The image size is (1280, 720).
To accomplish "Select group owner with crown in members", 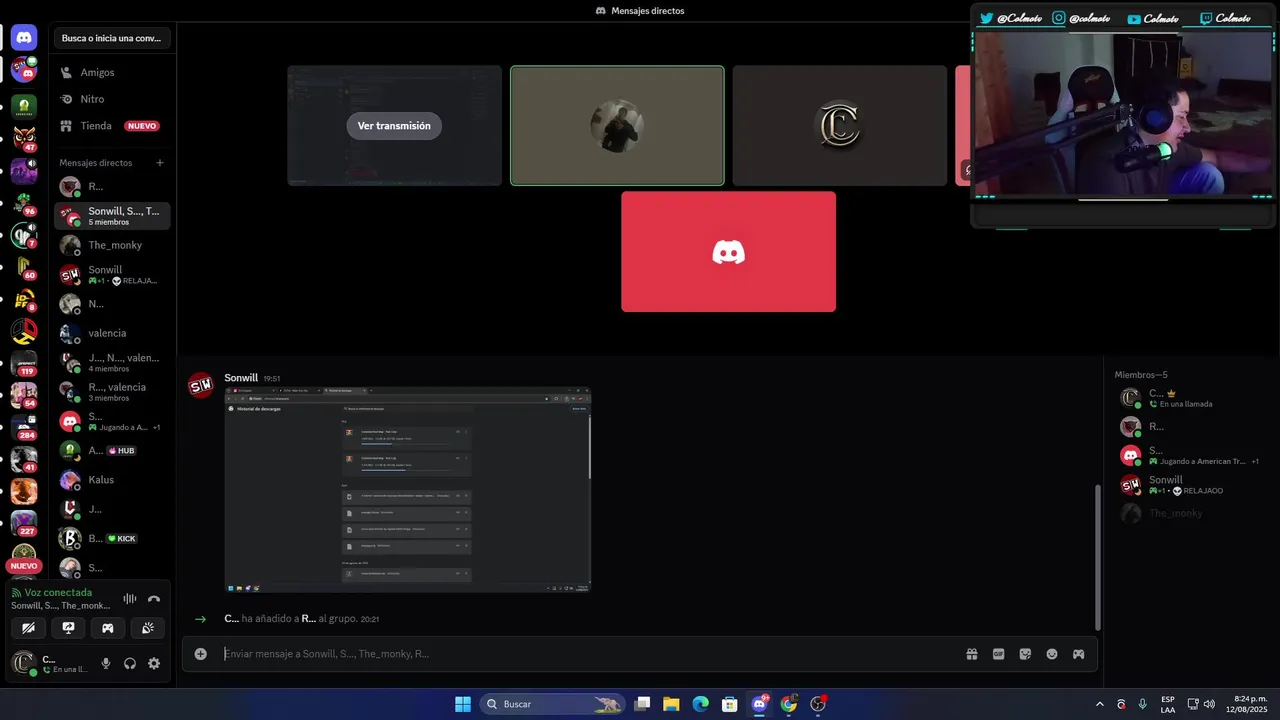I will (1190, 398).
